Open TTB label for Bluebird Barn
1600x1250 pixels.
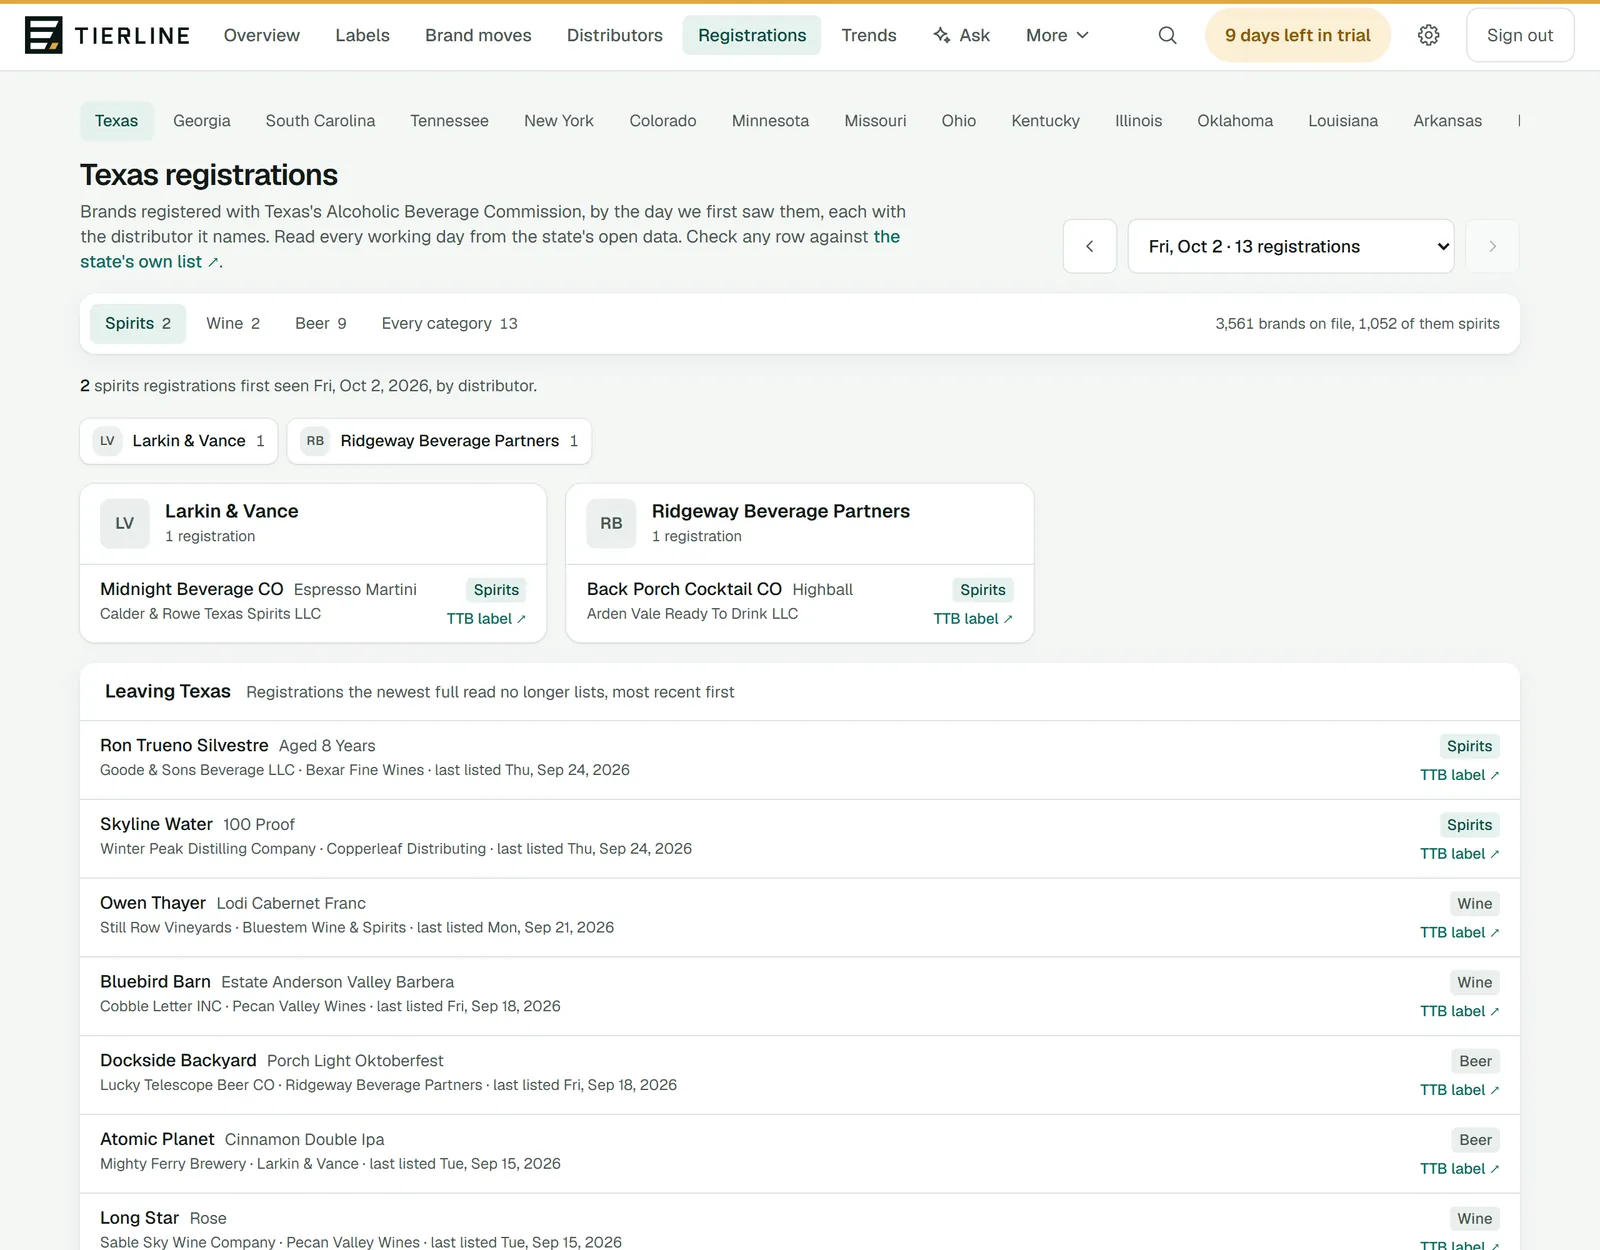pos(1459,1011)
